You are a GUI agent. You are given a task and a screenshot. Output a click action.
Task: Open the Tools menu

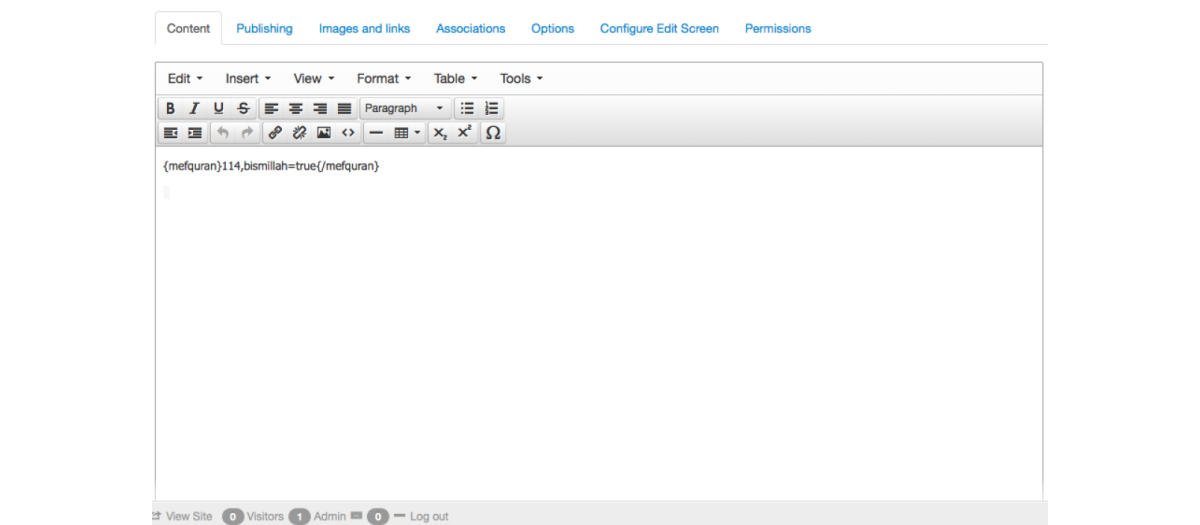point(521,78)
